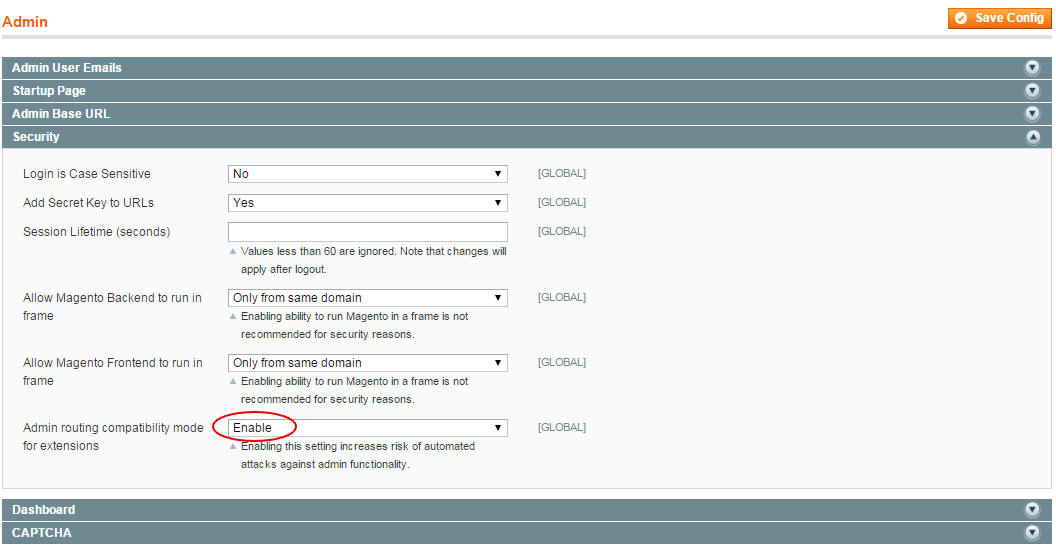1056x552 pixels.
Task: Click GLOBAL scope next to Session Lifetime
Action: 562,231
